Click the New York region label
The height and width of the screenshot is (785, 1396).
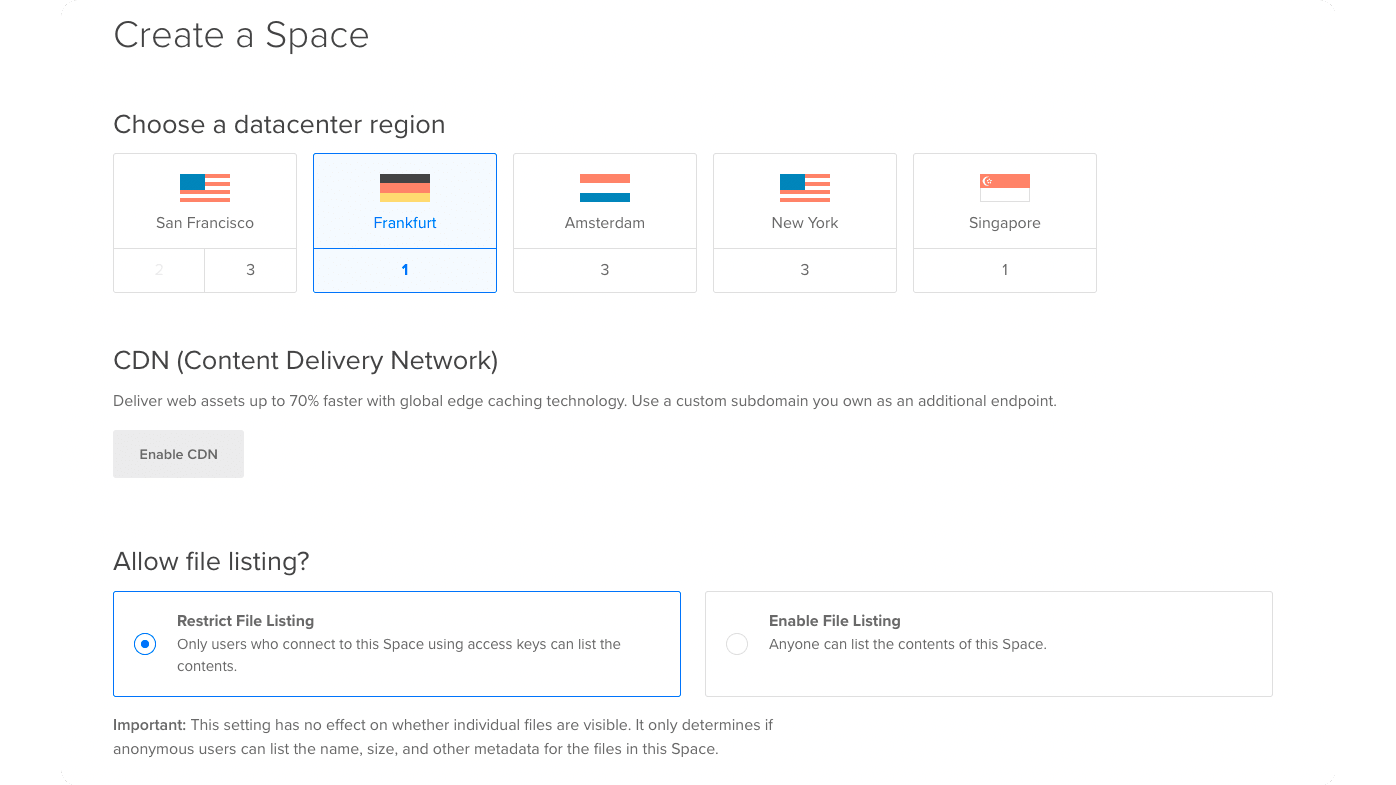805,223
